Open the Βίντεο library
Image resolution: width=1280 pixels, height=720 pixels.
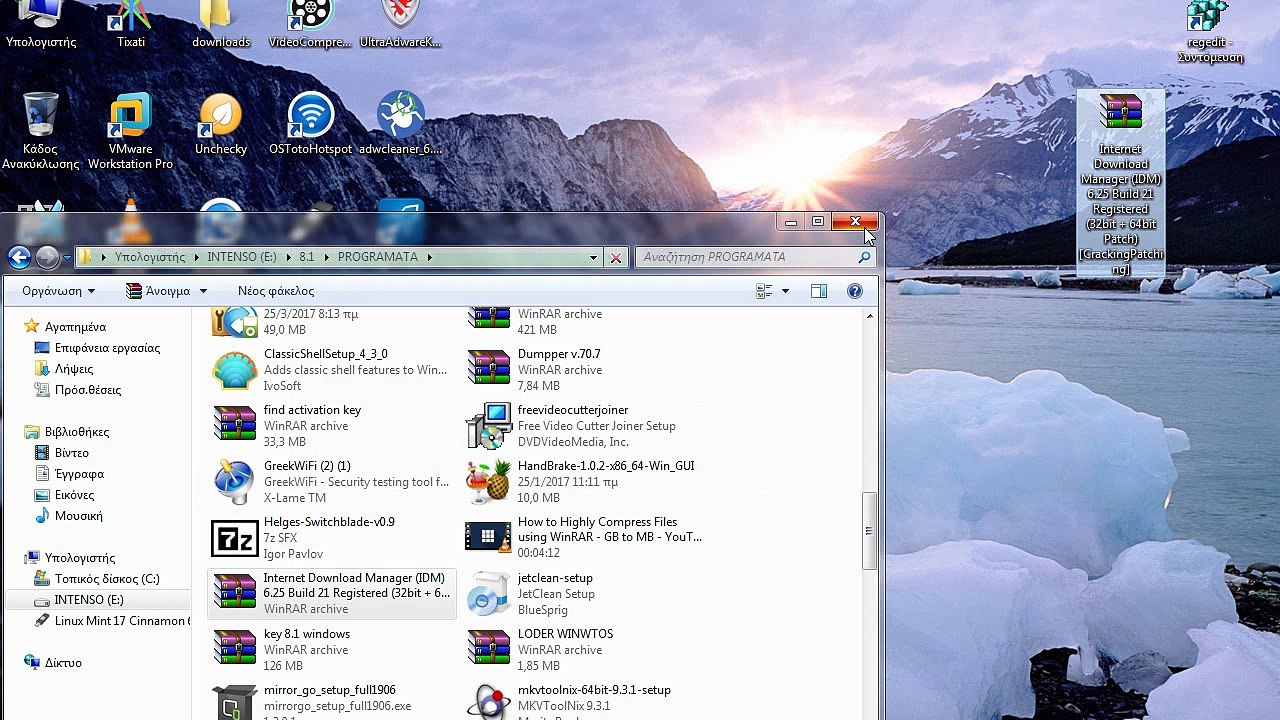coord(72,453)
